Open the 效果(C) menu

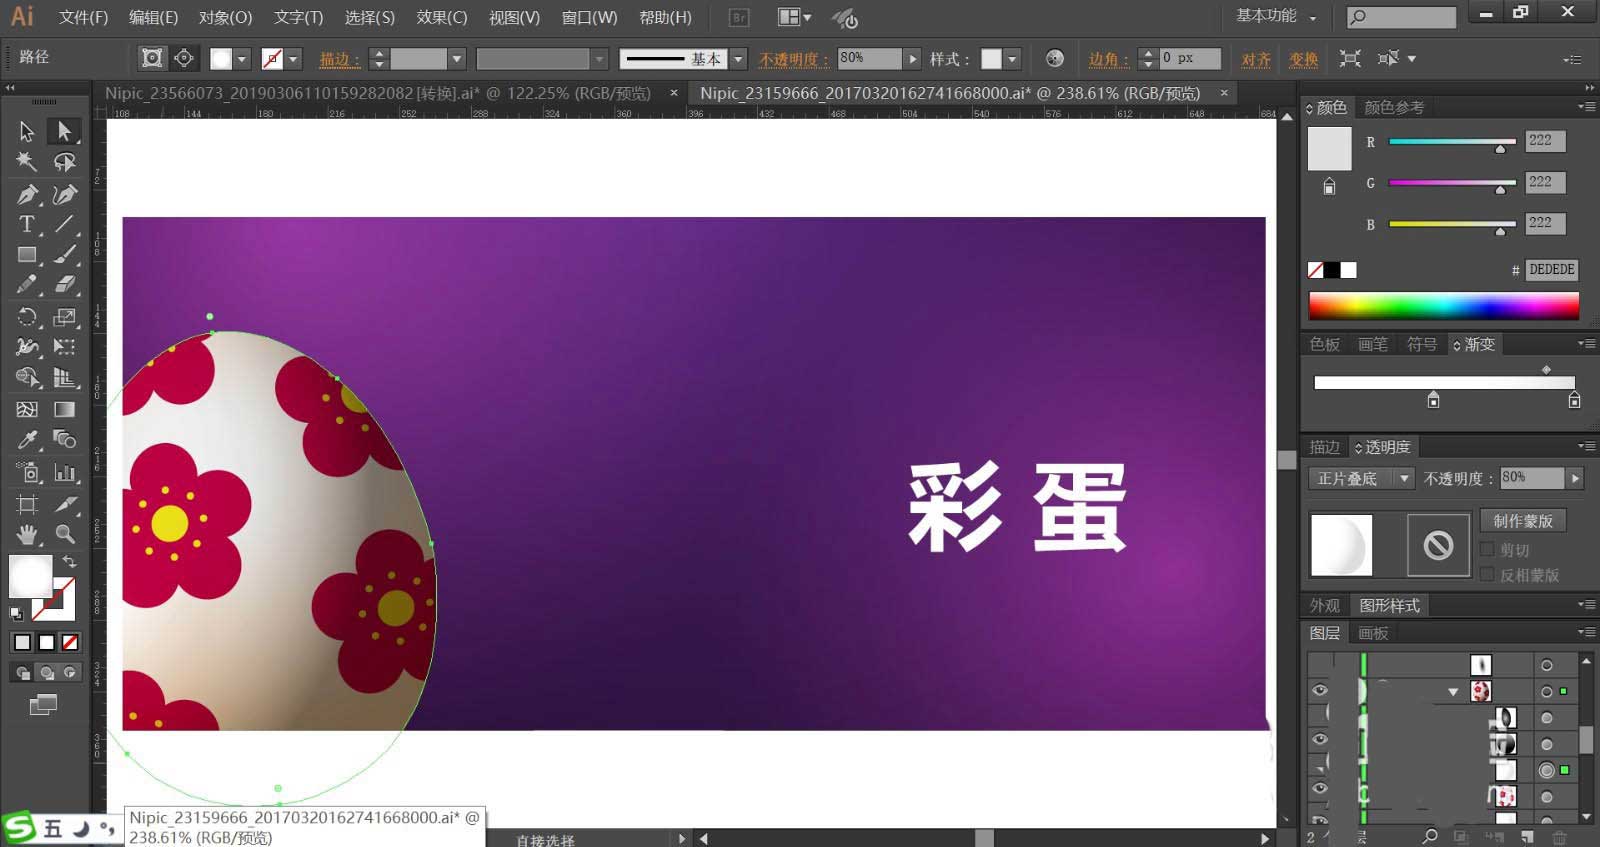pyautogui.click(x=442, y=17)
